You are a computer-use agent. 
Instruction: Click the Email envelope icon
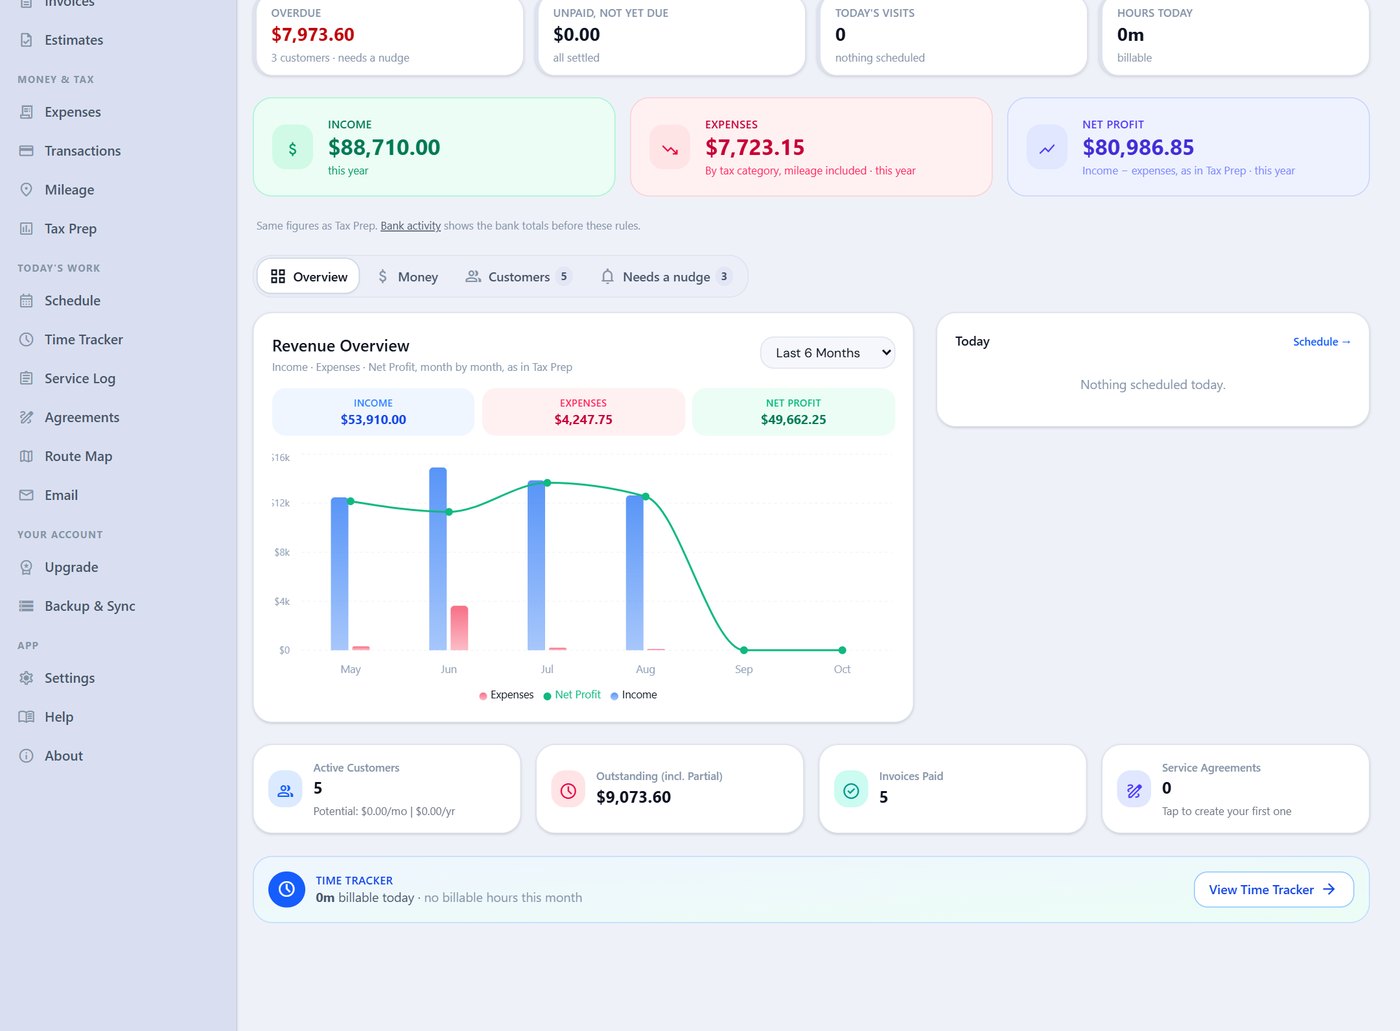(x=26, y=496)
